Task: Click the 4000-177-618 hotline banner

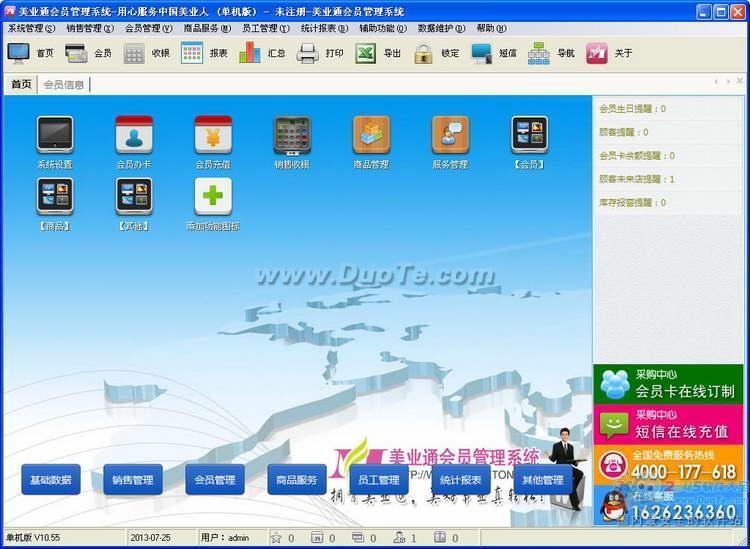Action: click(x=668, y=465)
